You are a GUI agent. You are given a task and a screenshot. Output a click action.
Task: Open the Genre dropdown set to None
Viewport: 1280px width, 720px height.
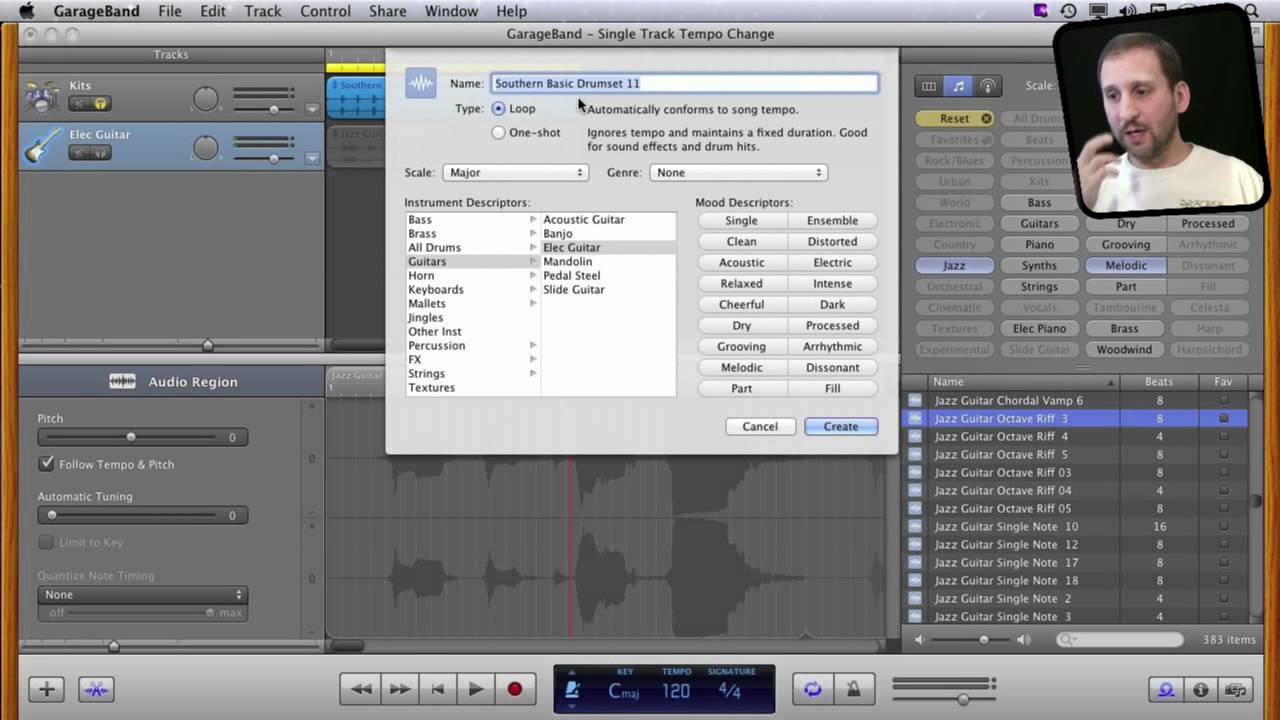click(738, 173)
